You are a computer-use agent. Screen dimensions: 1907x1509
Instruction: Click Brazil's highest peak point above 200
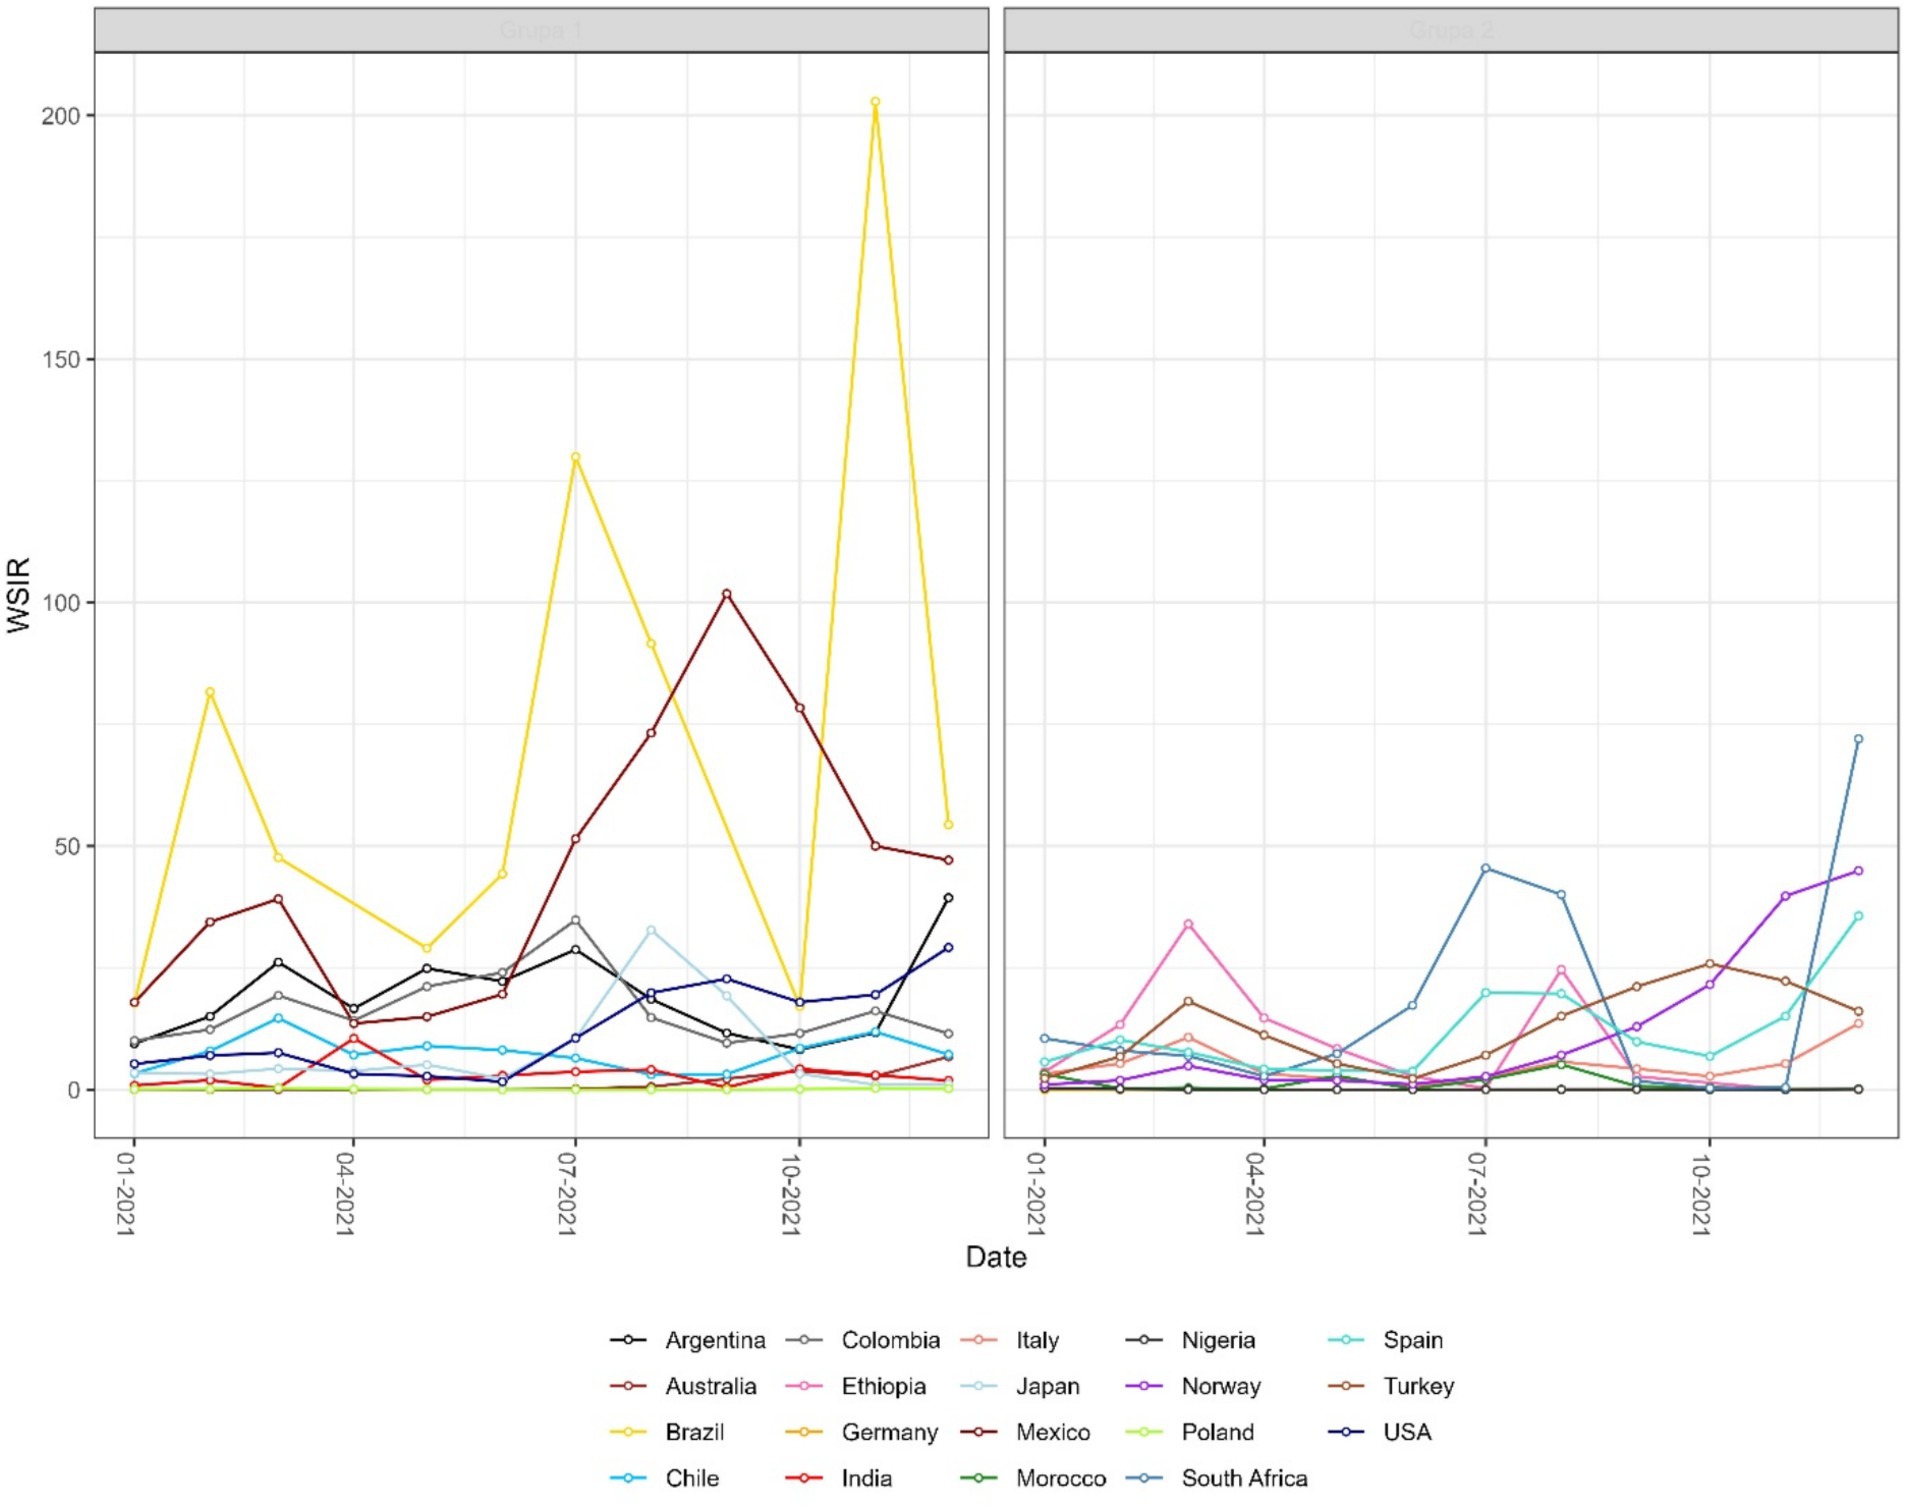click(875, 102)
